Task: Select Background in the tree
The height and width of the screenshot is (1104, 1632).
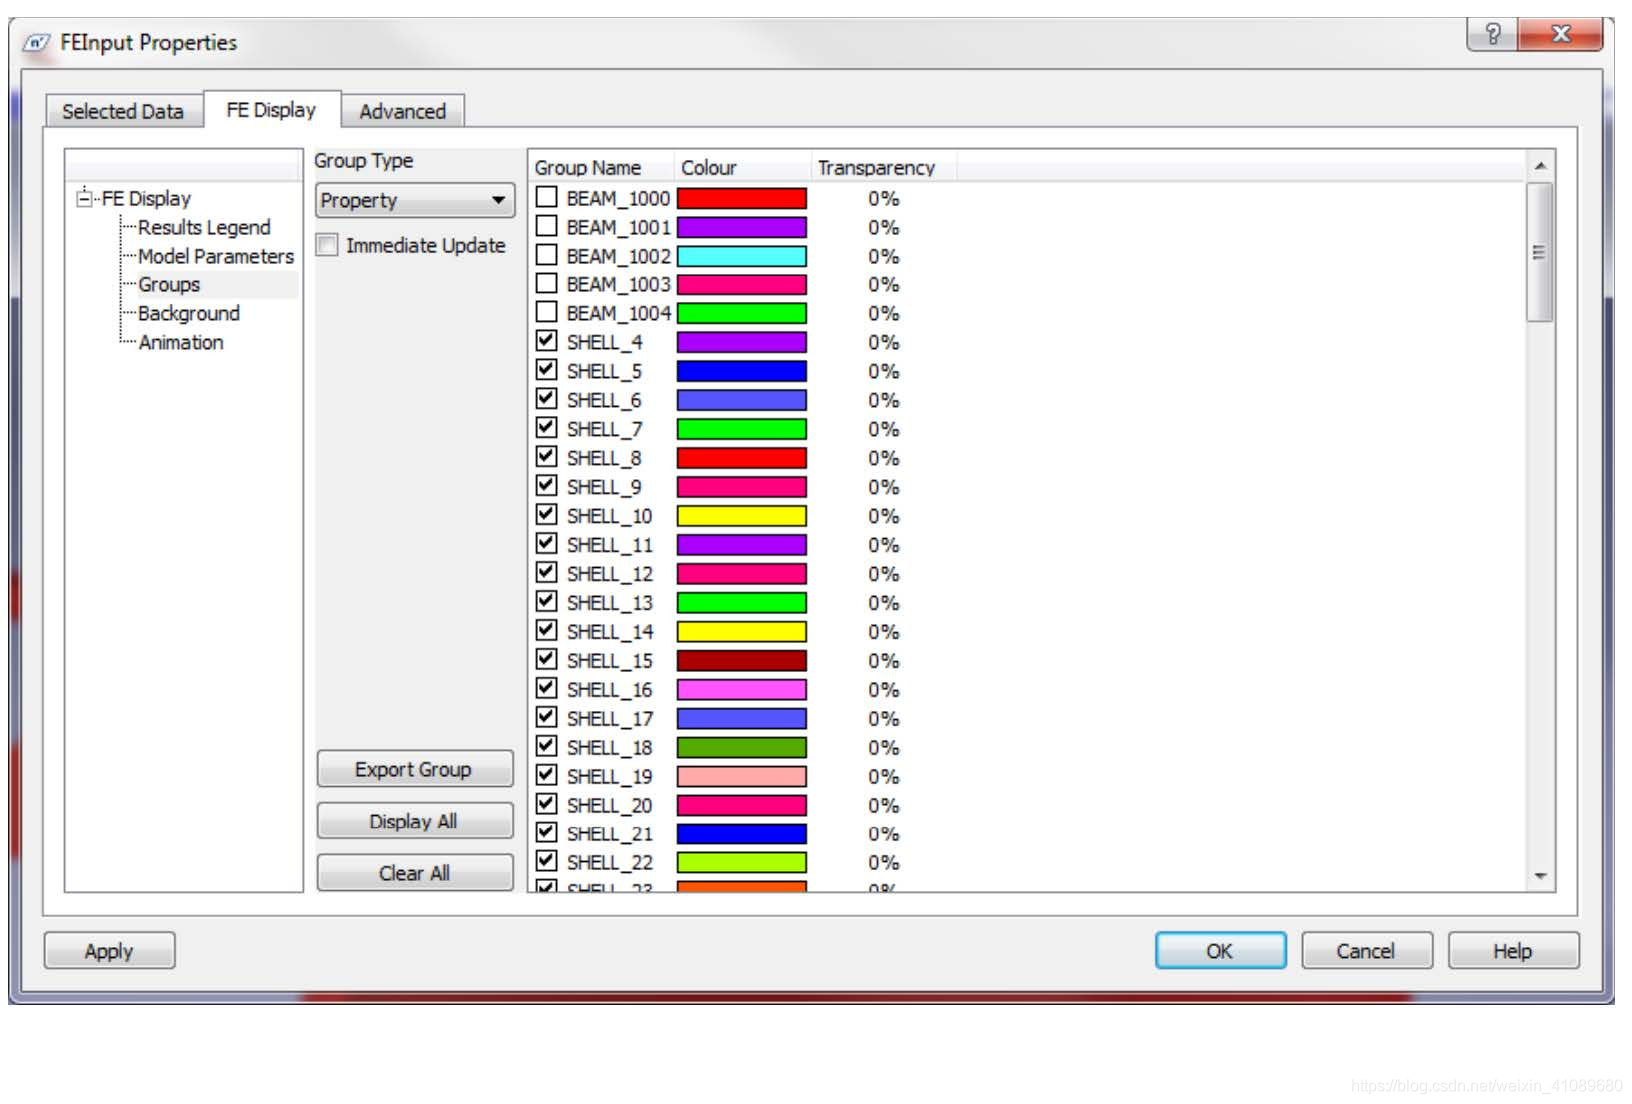Action: tap(189, 313)
